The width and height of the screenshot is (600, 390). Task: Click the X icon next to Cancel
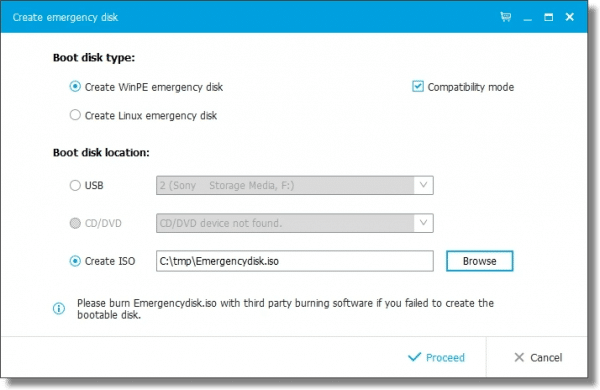pos(519,357)
